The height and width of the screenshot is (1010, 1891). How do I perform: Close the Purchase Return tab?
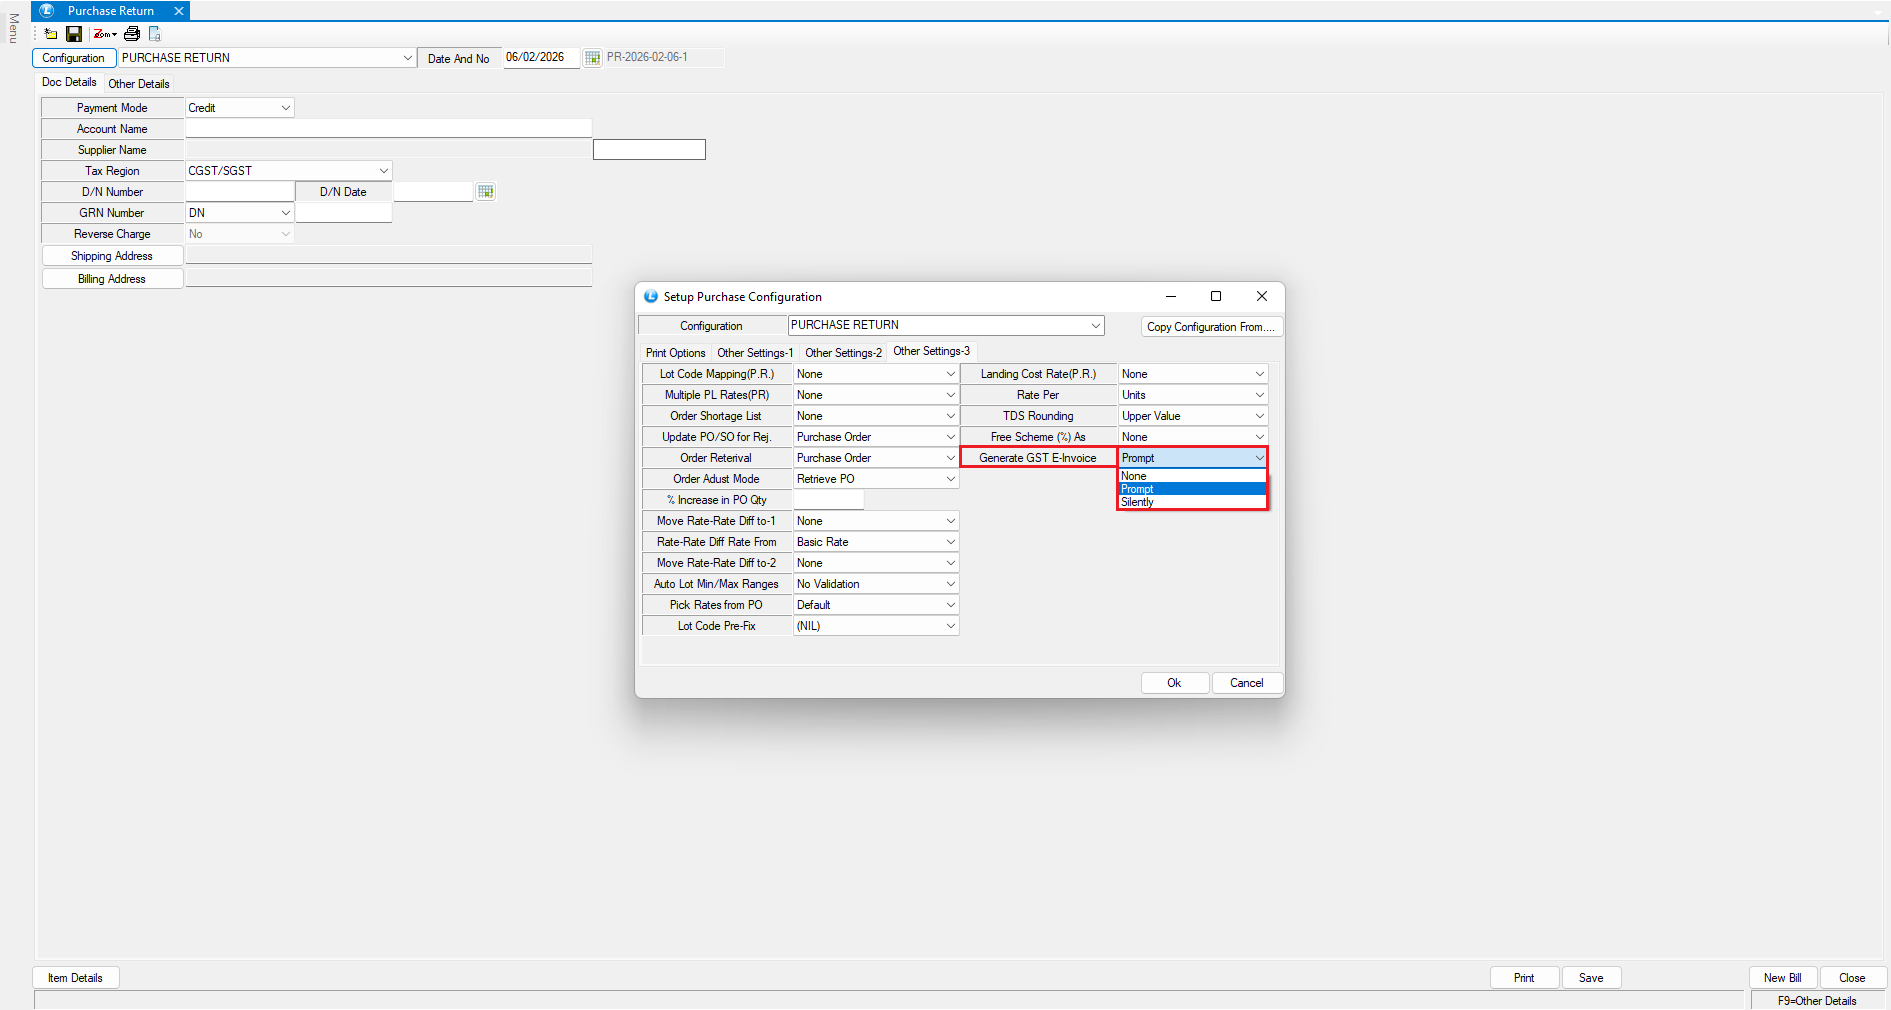(179, 11)
